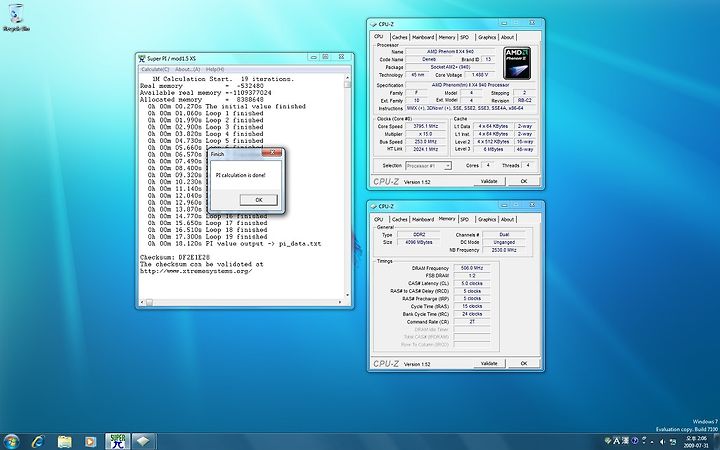
Task: Select the CPU tab in lower CPU-Z window
Action: pos(379,219)
